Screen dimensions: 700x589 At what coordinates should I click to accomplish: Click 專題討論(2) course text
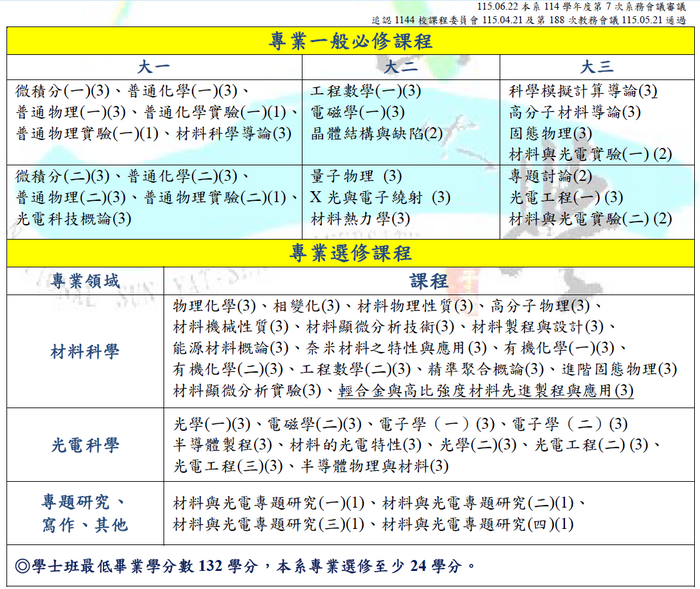[550, 176]
